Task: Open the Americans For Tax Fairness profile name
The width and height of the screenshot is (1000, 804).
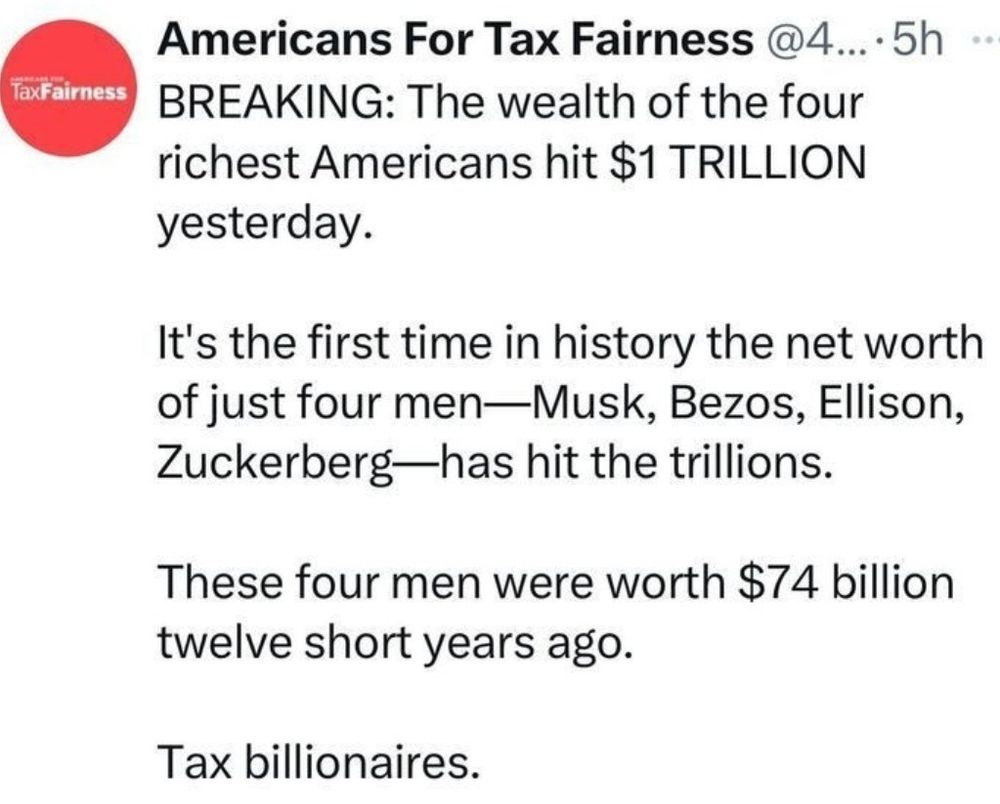Action: 454,40
